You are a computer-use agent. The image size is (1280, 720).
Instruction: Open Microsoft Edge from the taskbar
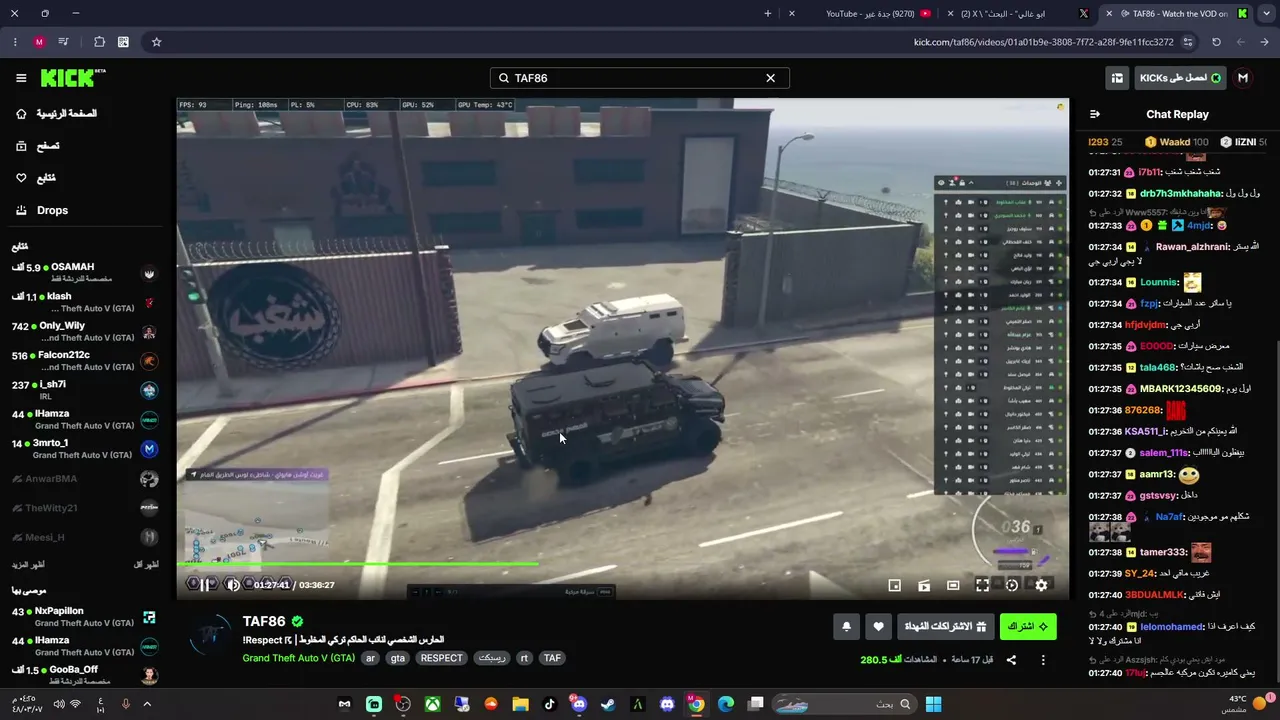click(x=726, y=704)
